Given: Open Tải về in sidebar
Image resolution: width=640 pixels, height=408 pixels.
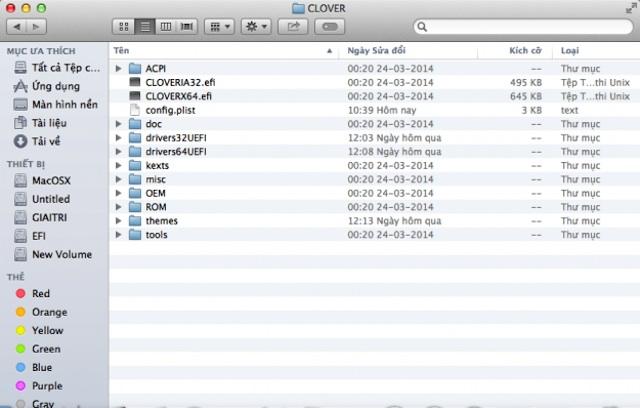Looking at the screenshot, I should click(38, 141).
